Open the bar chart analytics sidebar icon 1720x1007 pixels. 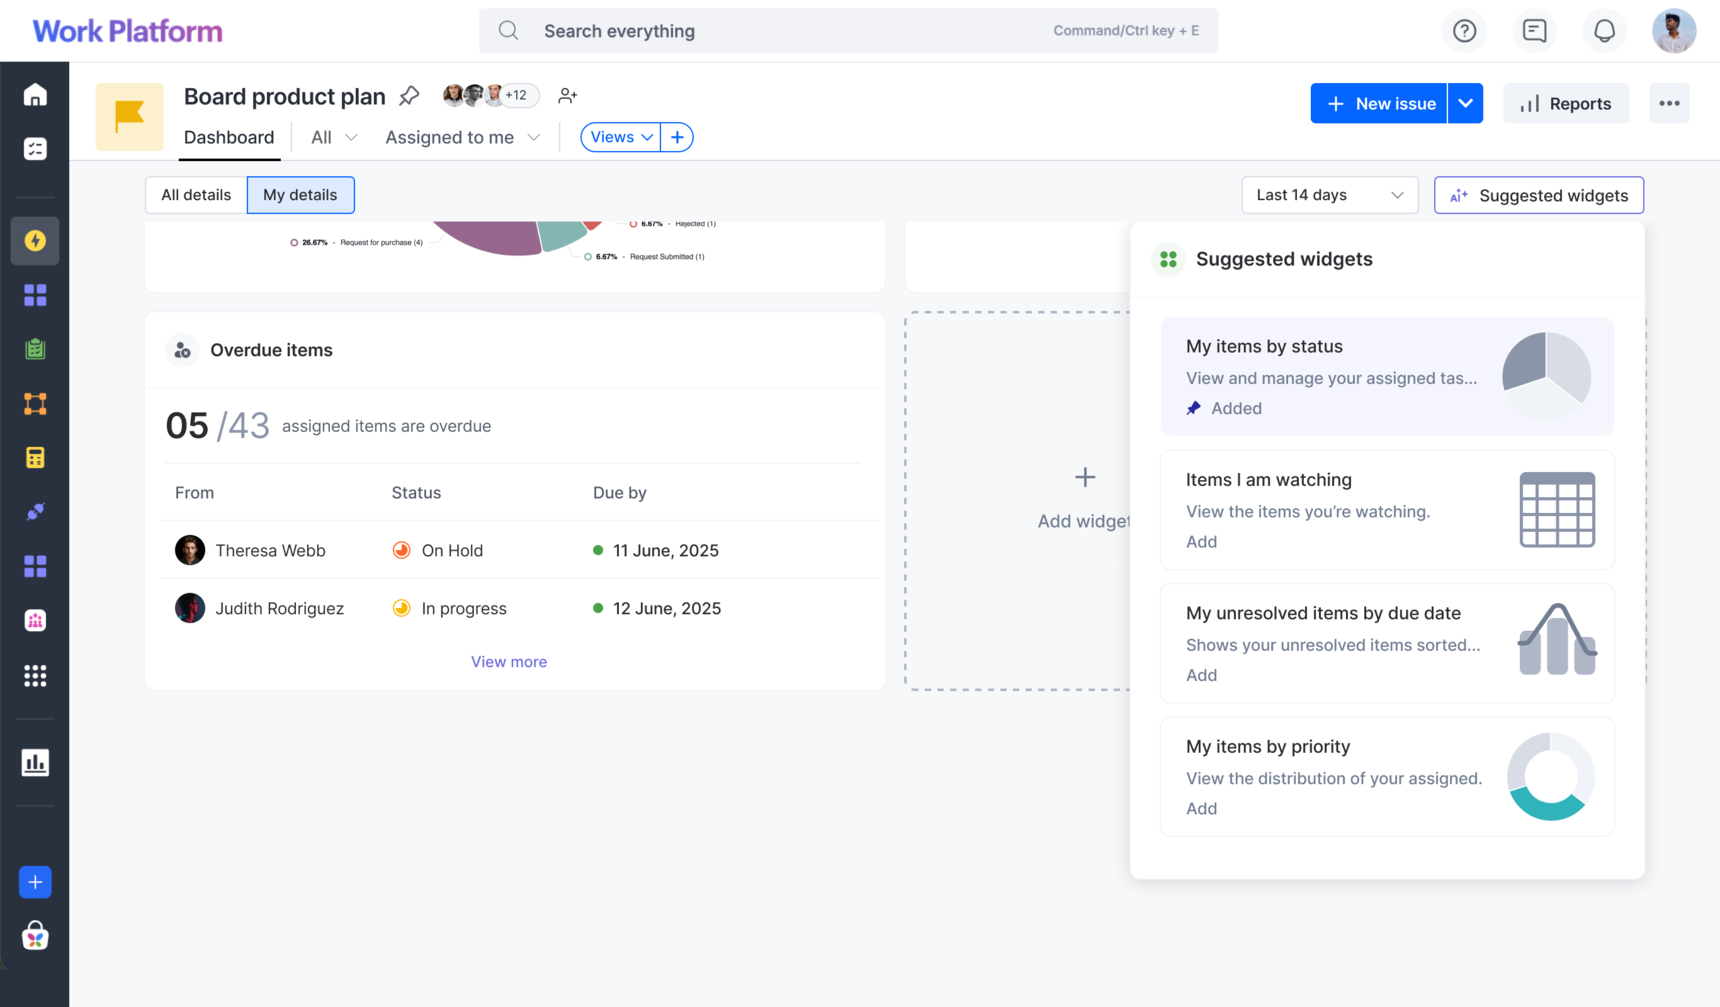[35, 762]
